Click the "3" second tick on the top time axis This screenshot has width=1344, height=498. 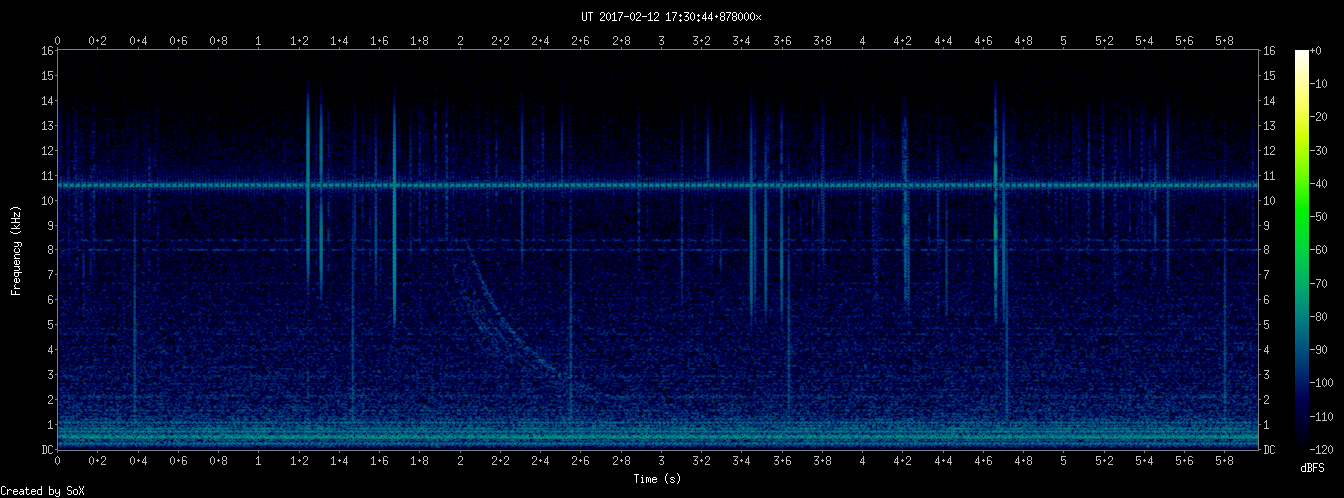click(661, 41)
